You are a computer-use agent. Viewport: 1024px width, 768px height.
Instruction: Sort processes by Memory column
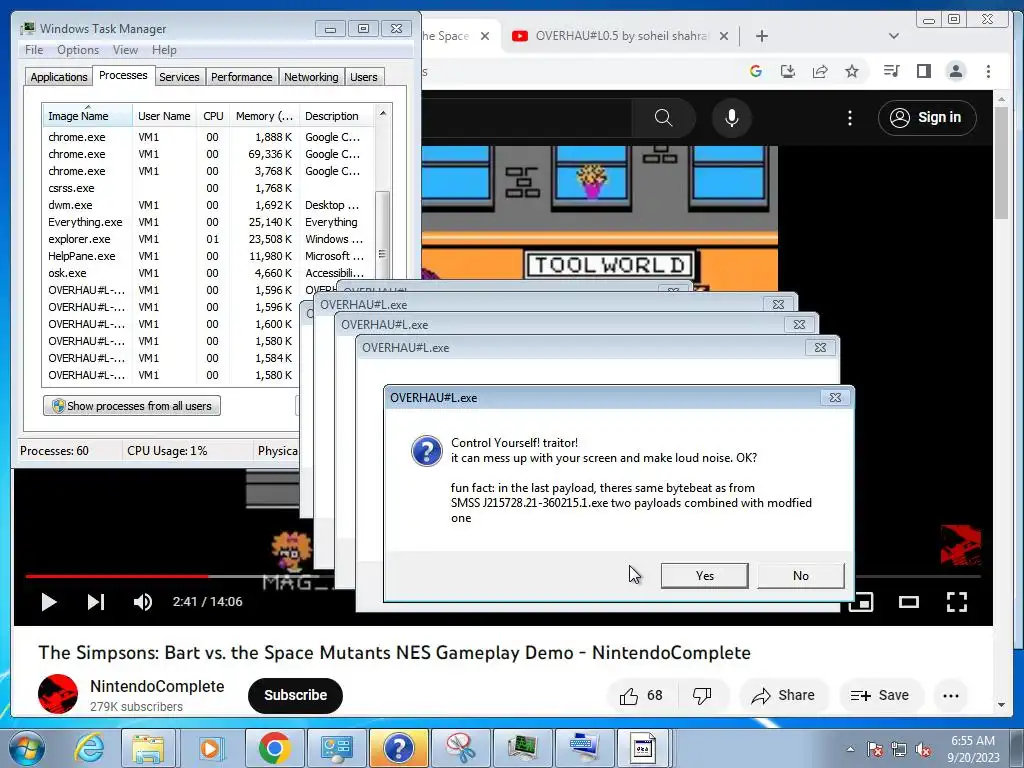tap(264, 116)
